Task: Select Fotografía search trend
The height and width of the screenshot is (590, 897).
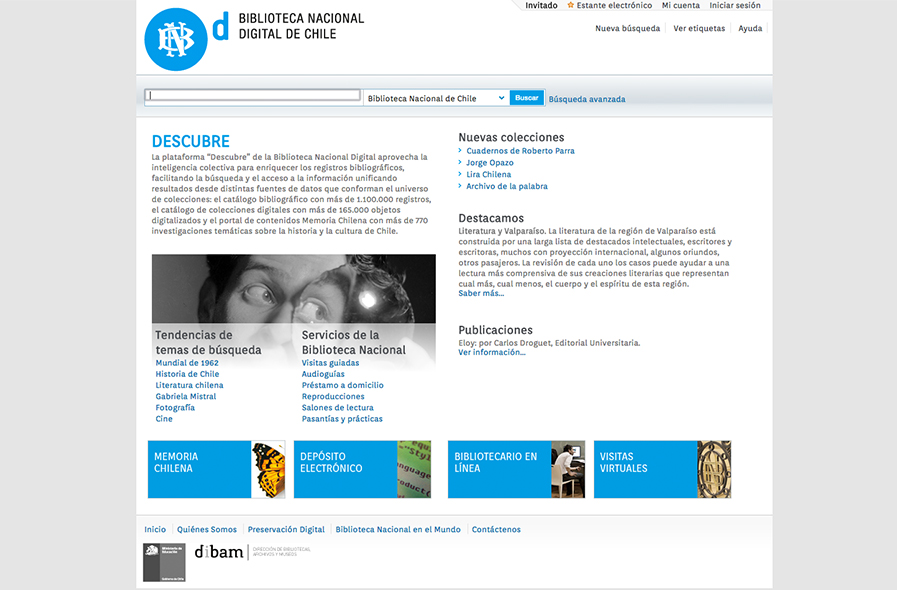Action: tap(175, 407)
